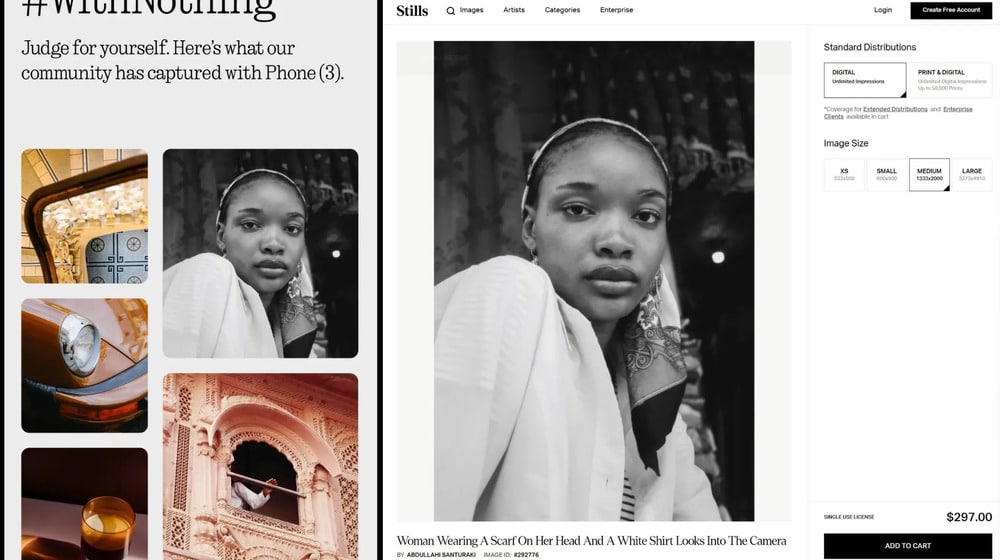Choose the Large image size
The height and width of the screenshot is (560, 1000).
pos(972,175)
